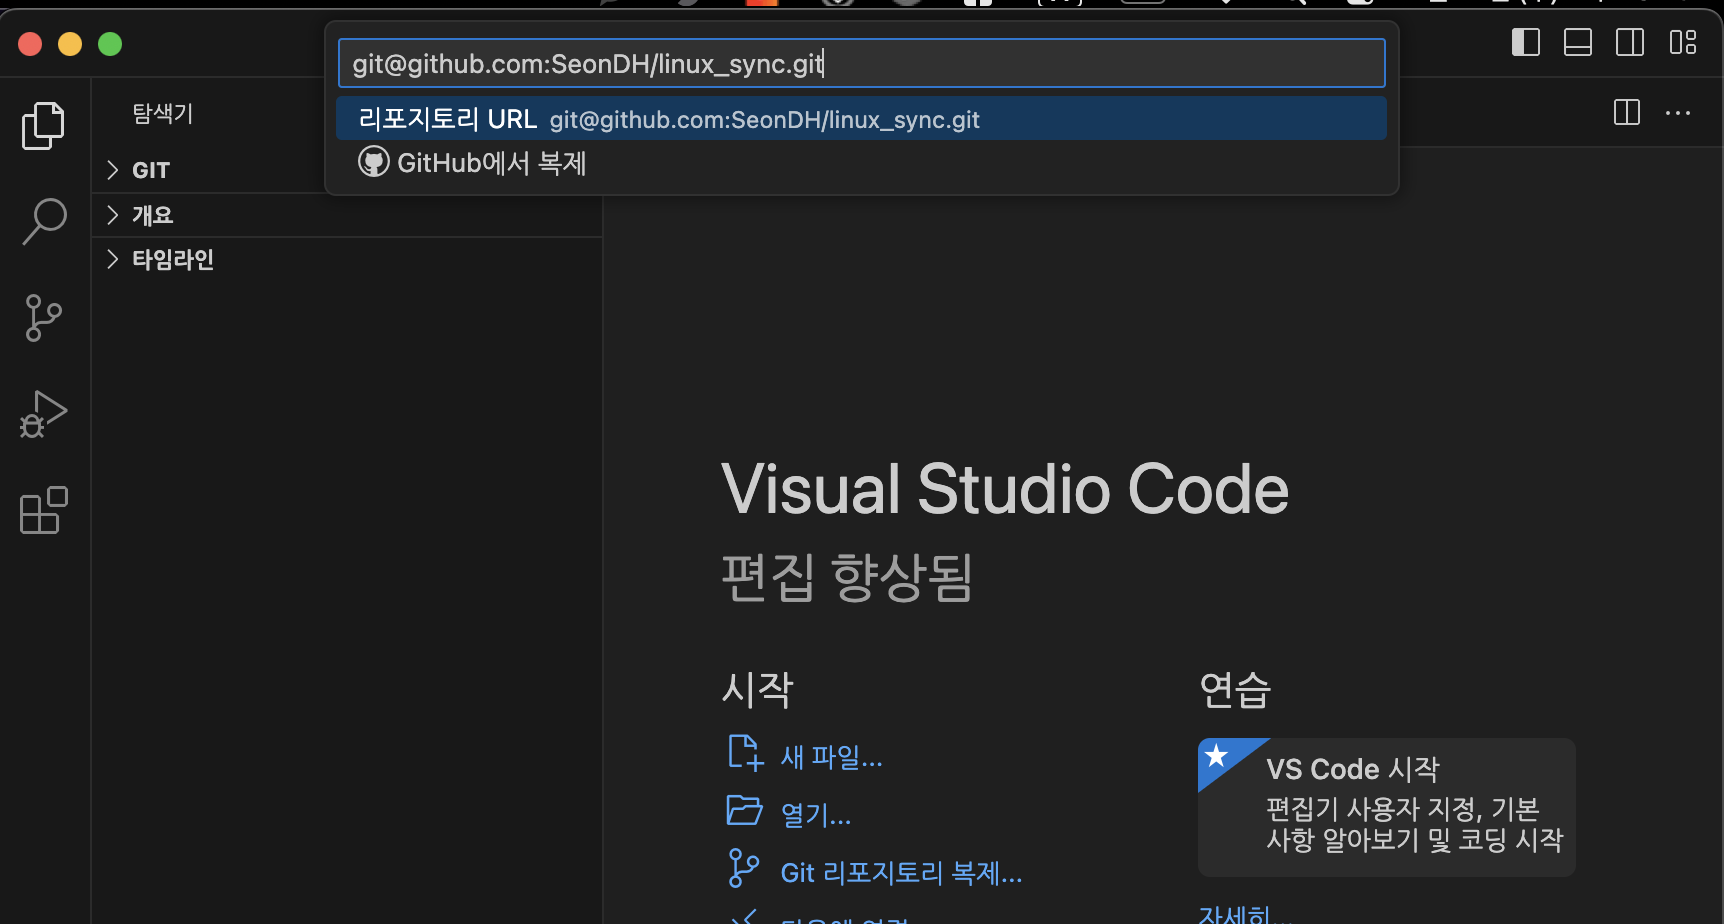Click the 탐색기 explorer panel title
This screenshot has width=1724, height=924.
pos(162,113)
